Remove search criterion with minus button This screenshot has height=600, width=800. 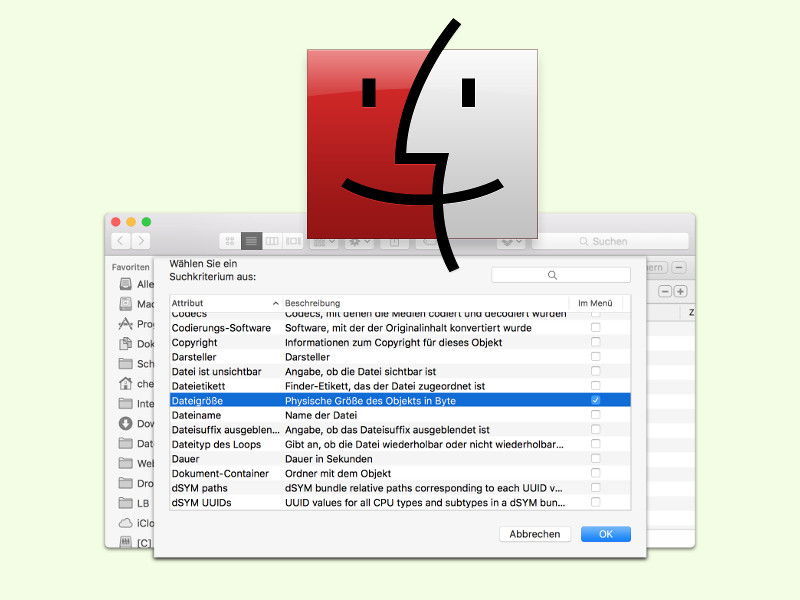pos(665,291)
